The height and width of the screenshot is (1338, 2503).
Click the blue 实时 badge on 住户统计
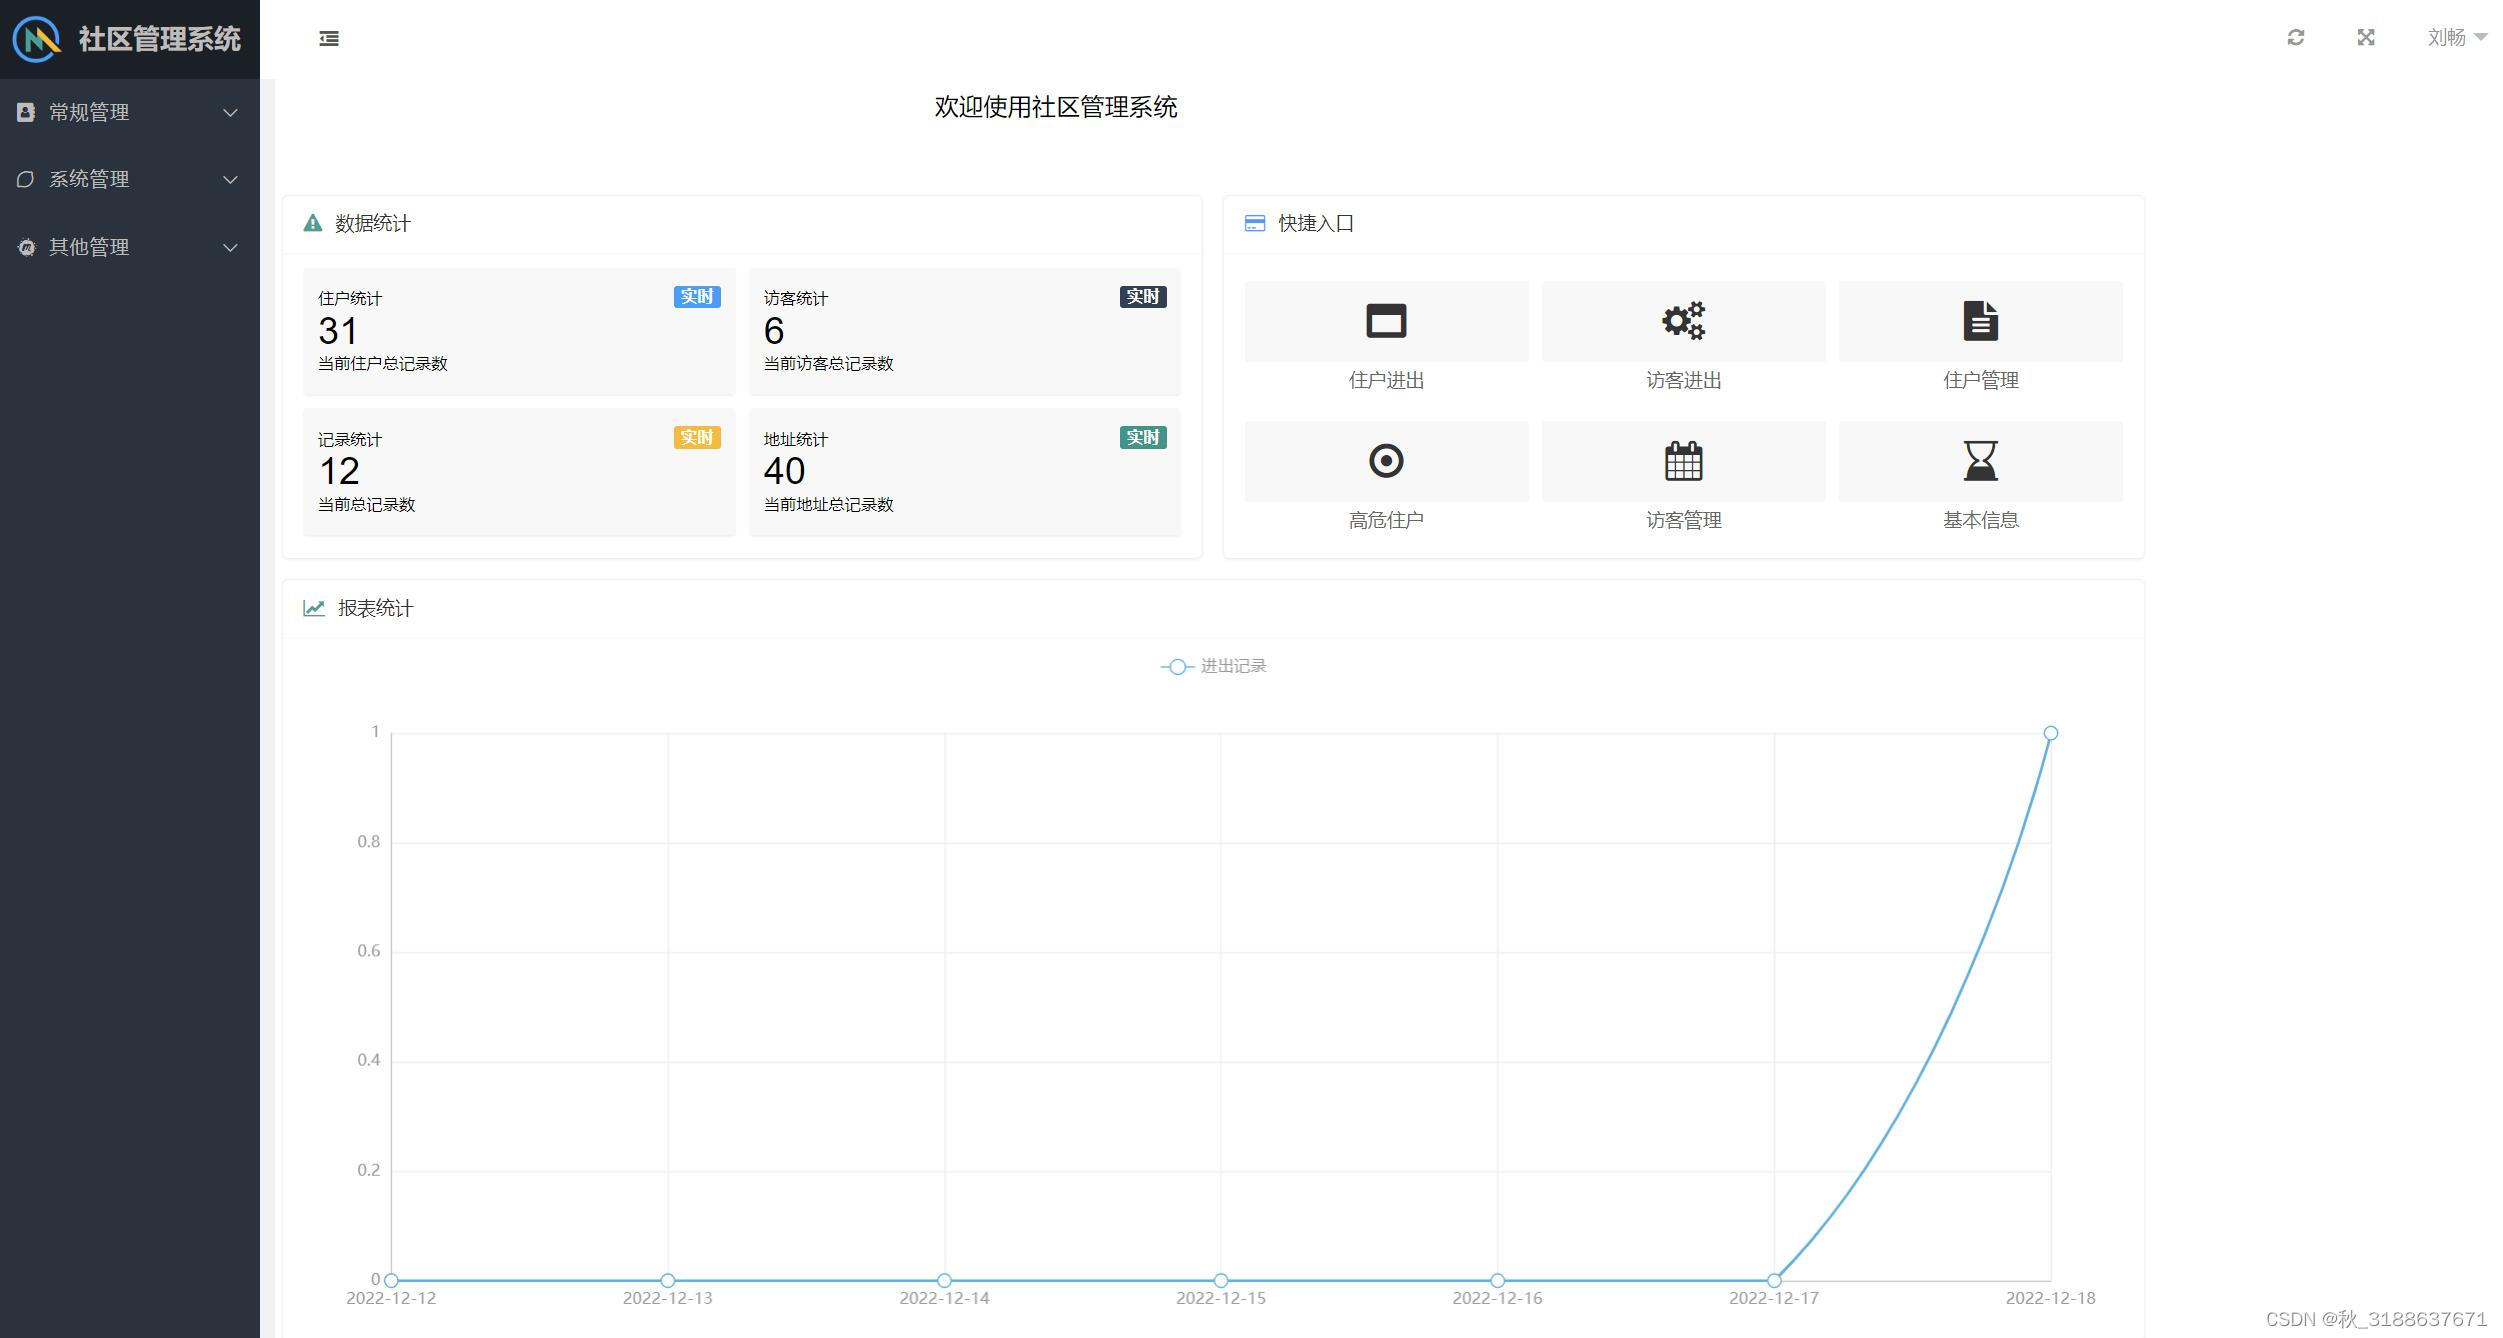pos(697,297)
